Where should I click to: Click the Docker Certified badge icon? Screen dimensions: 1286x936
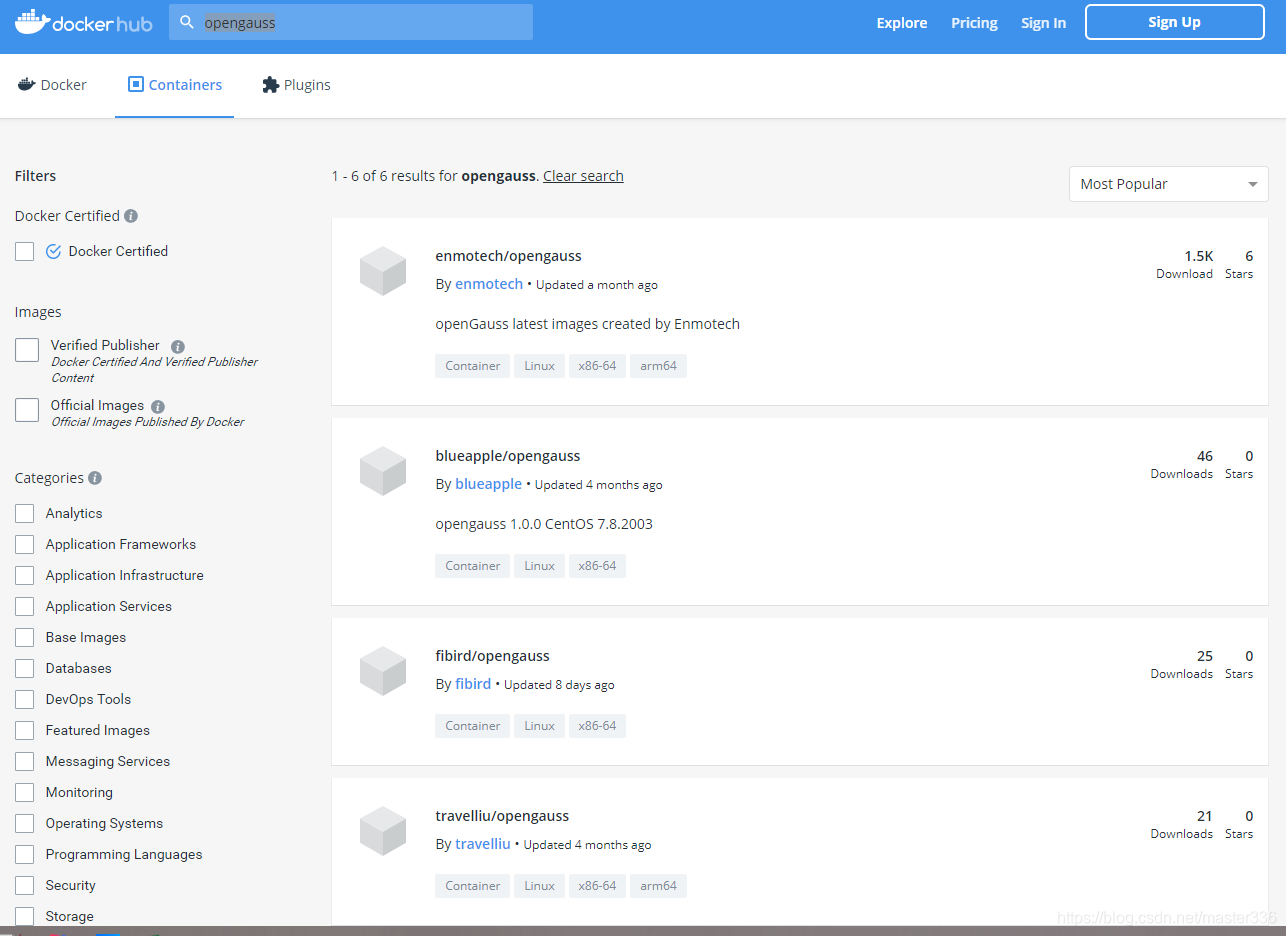tap(53, 251)
